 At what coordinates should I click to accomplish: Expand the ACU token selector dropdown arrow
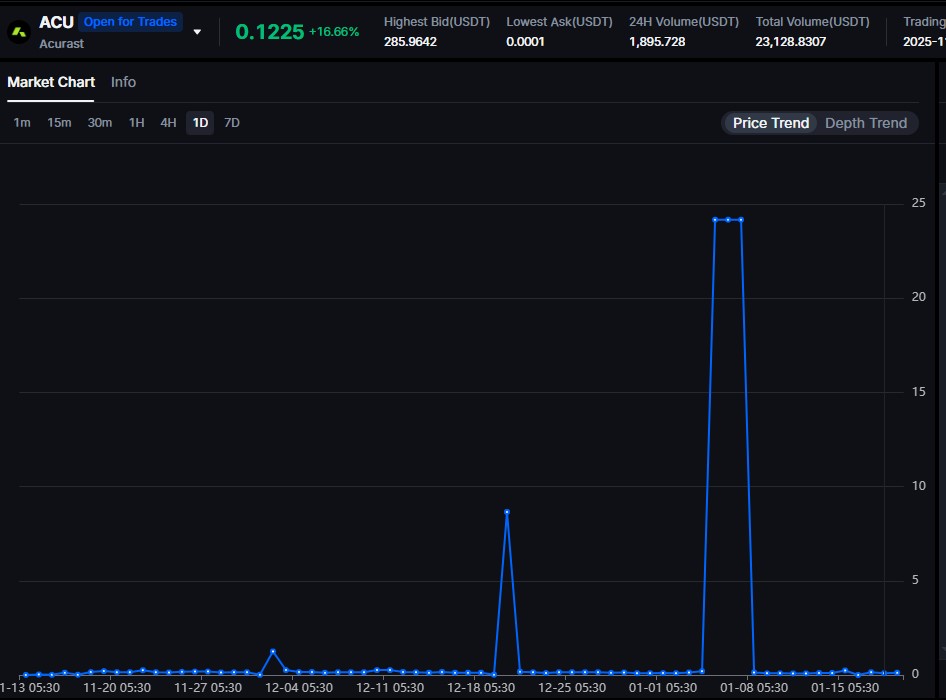(x=197, y=32)
